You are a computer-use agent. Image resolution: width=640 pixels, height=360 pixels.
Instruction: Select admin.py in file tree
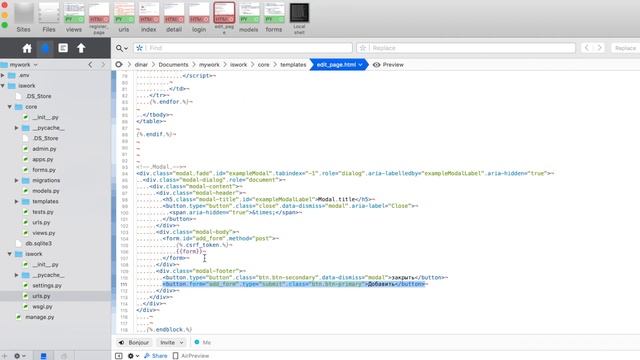pos(44,149)
